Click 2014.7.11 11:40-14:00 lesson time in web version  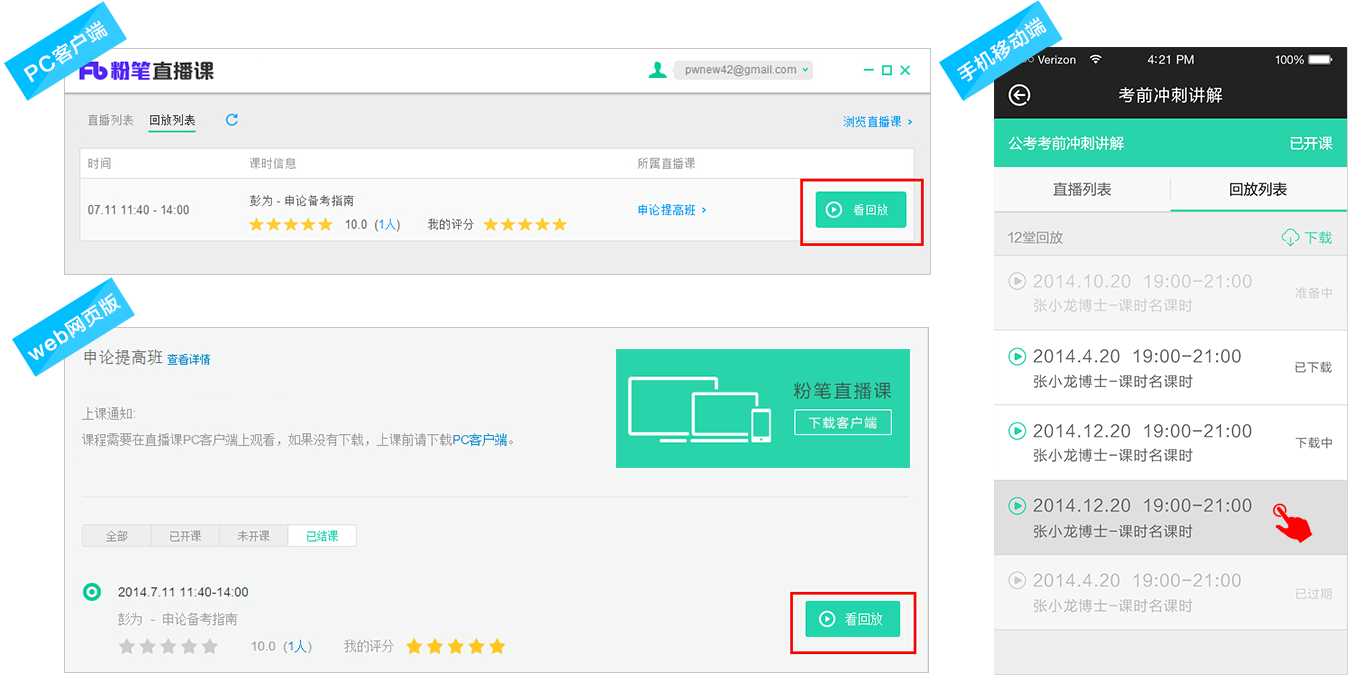(183, 592)
